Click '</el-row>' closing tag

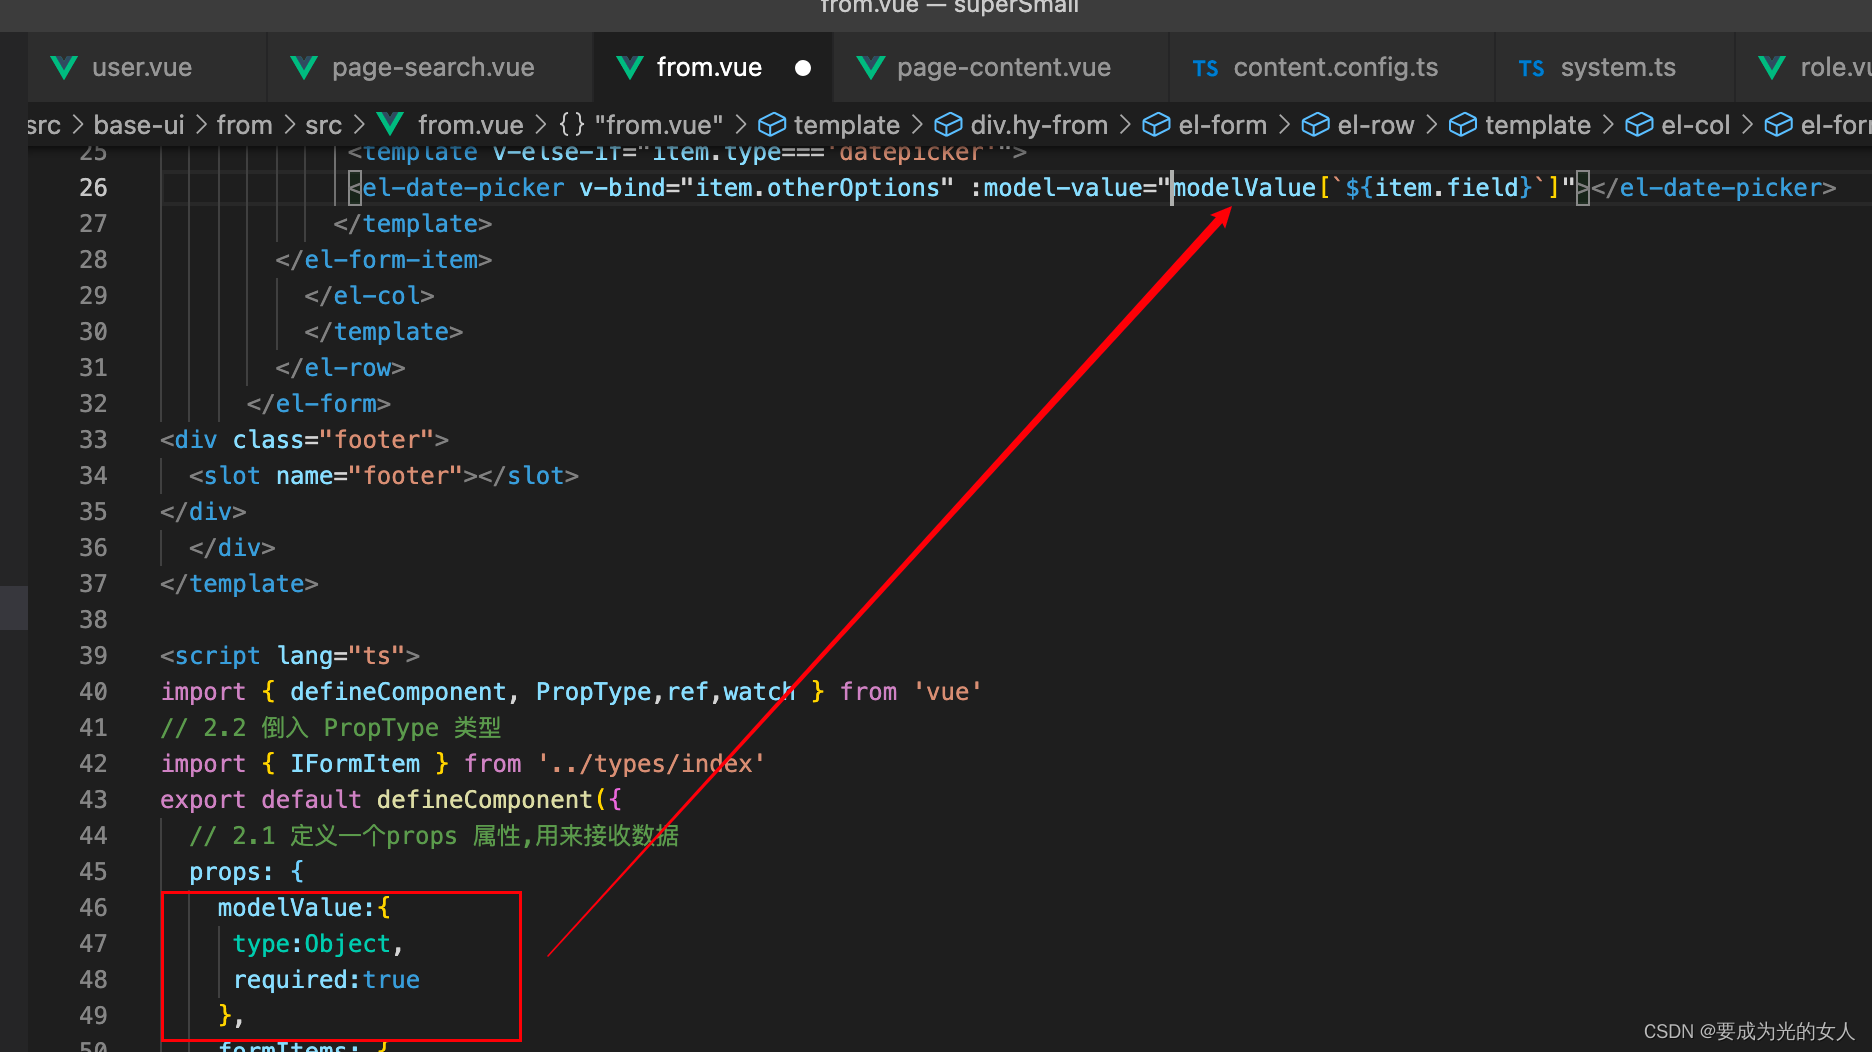pos(340,368)
